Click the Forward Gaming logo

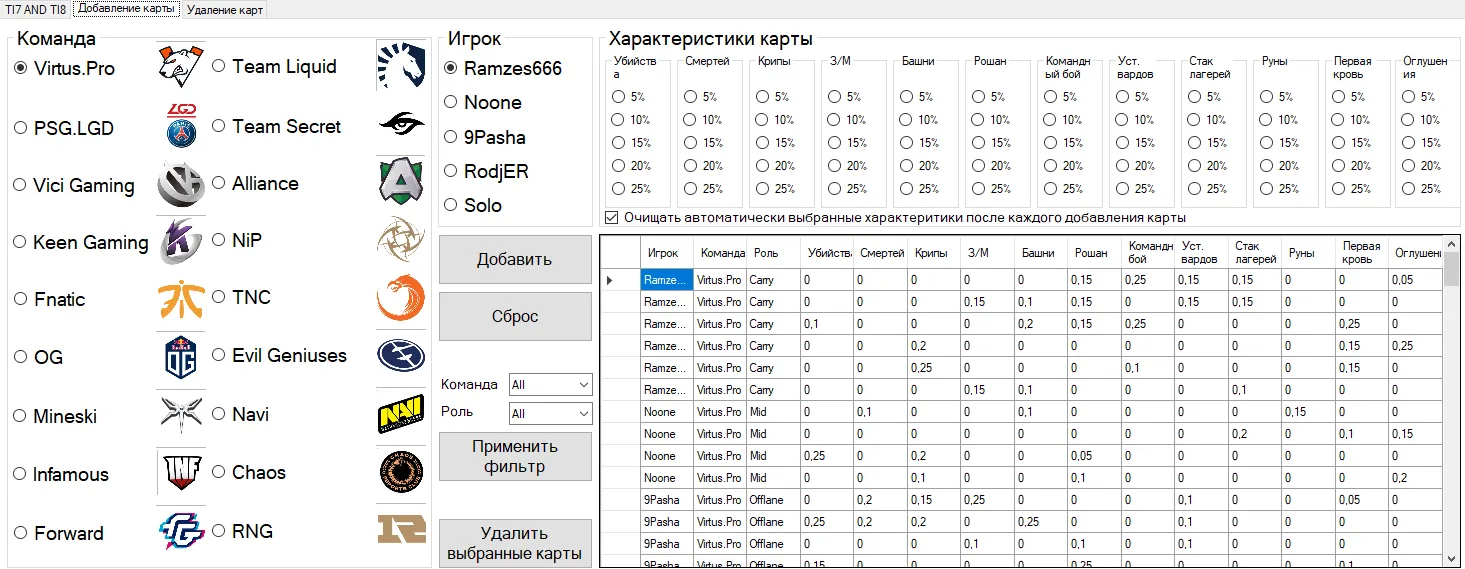point(181,531)
